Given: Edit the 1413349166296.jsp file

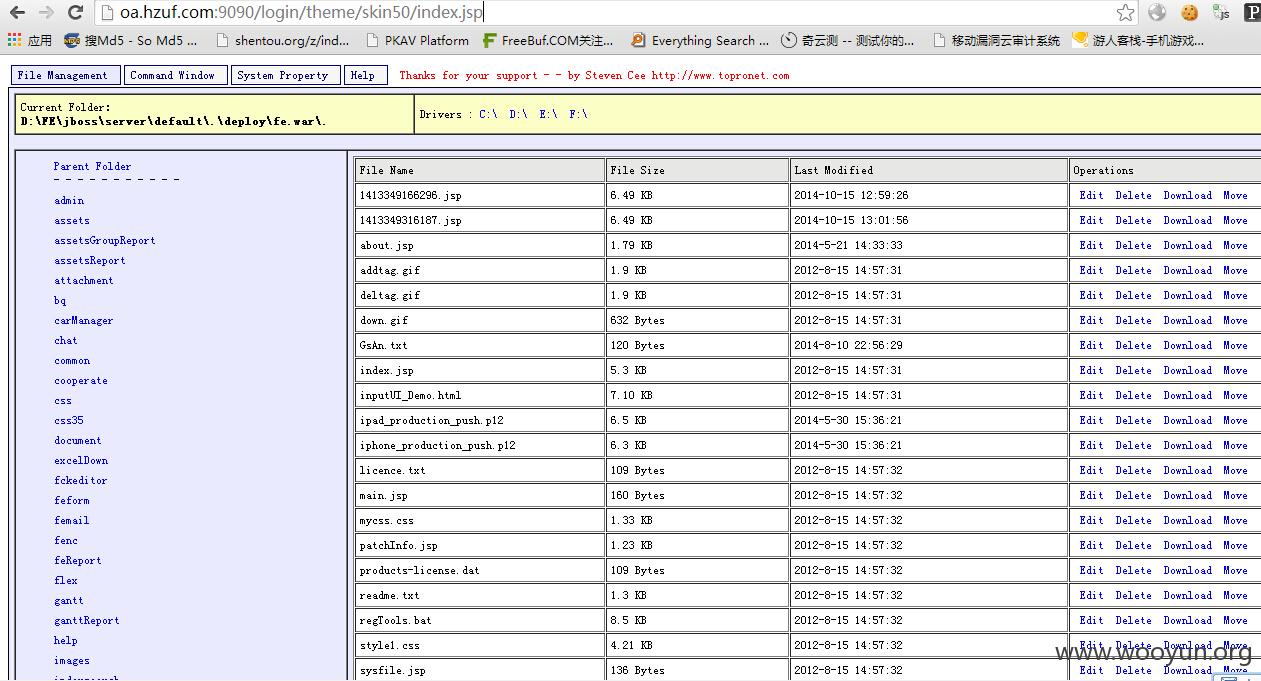Looking at the screenshot, I should (1091, 196).
